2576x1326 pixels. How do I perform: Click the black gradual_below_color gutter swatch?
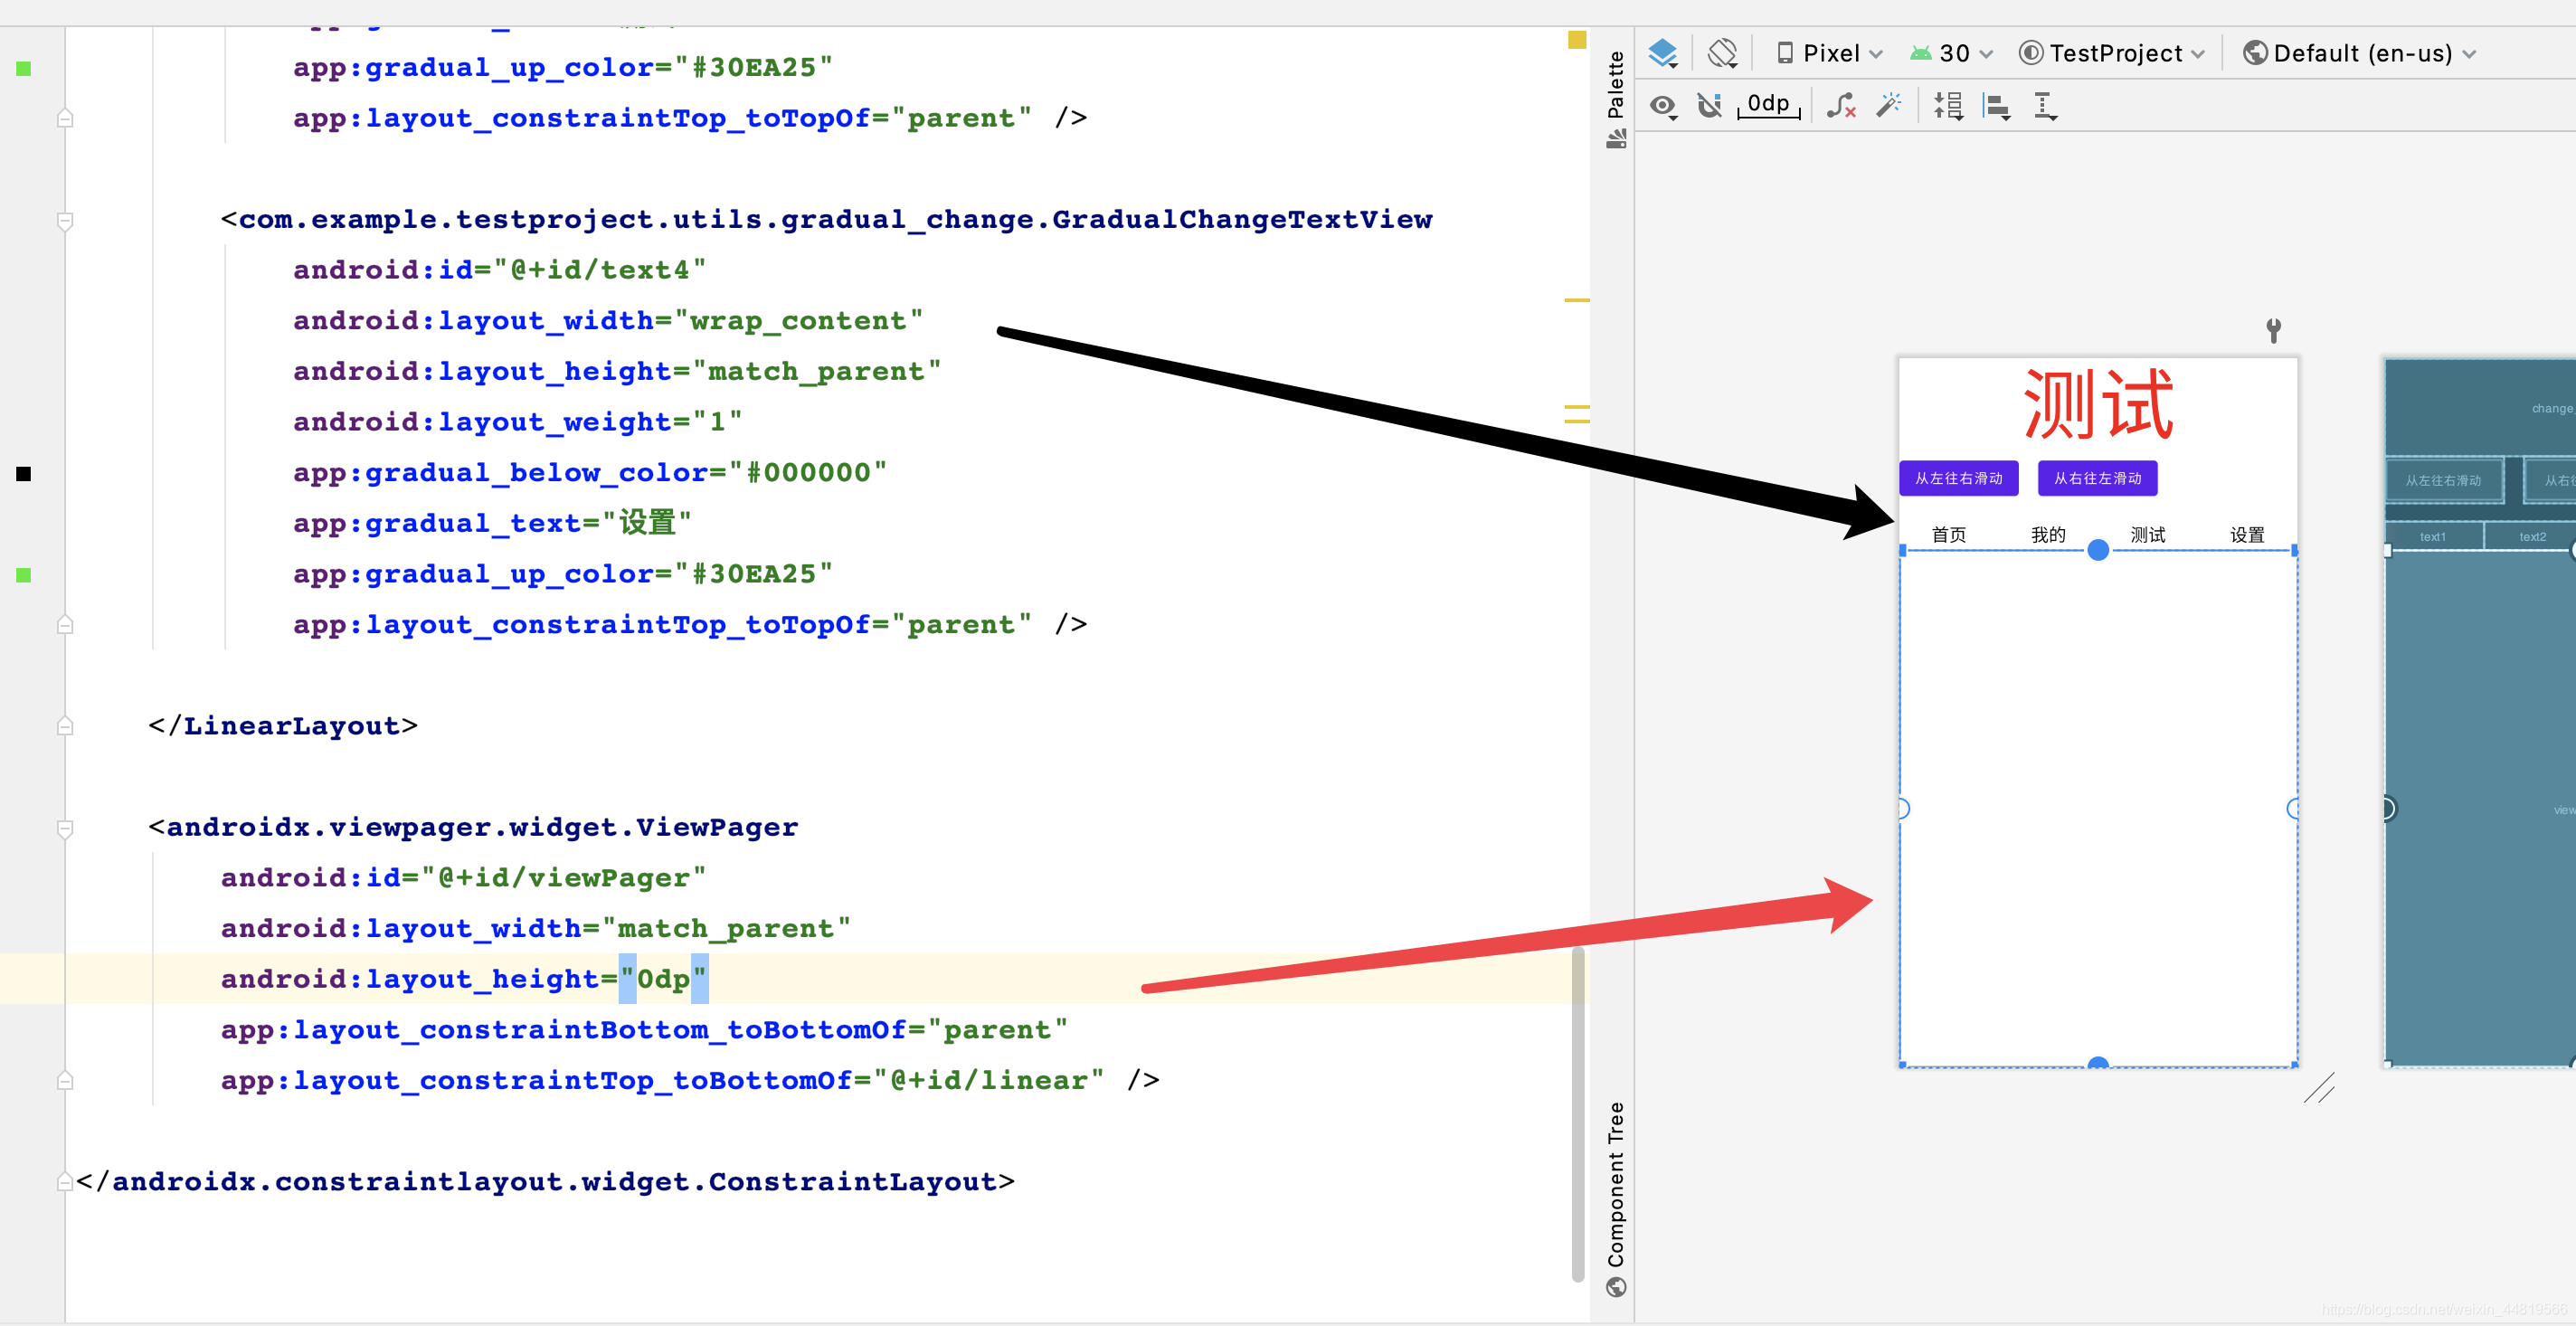[x=24, y=474]
